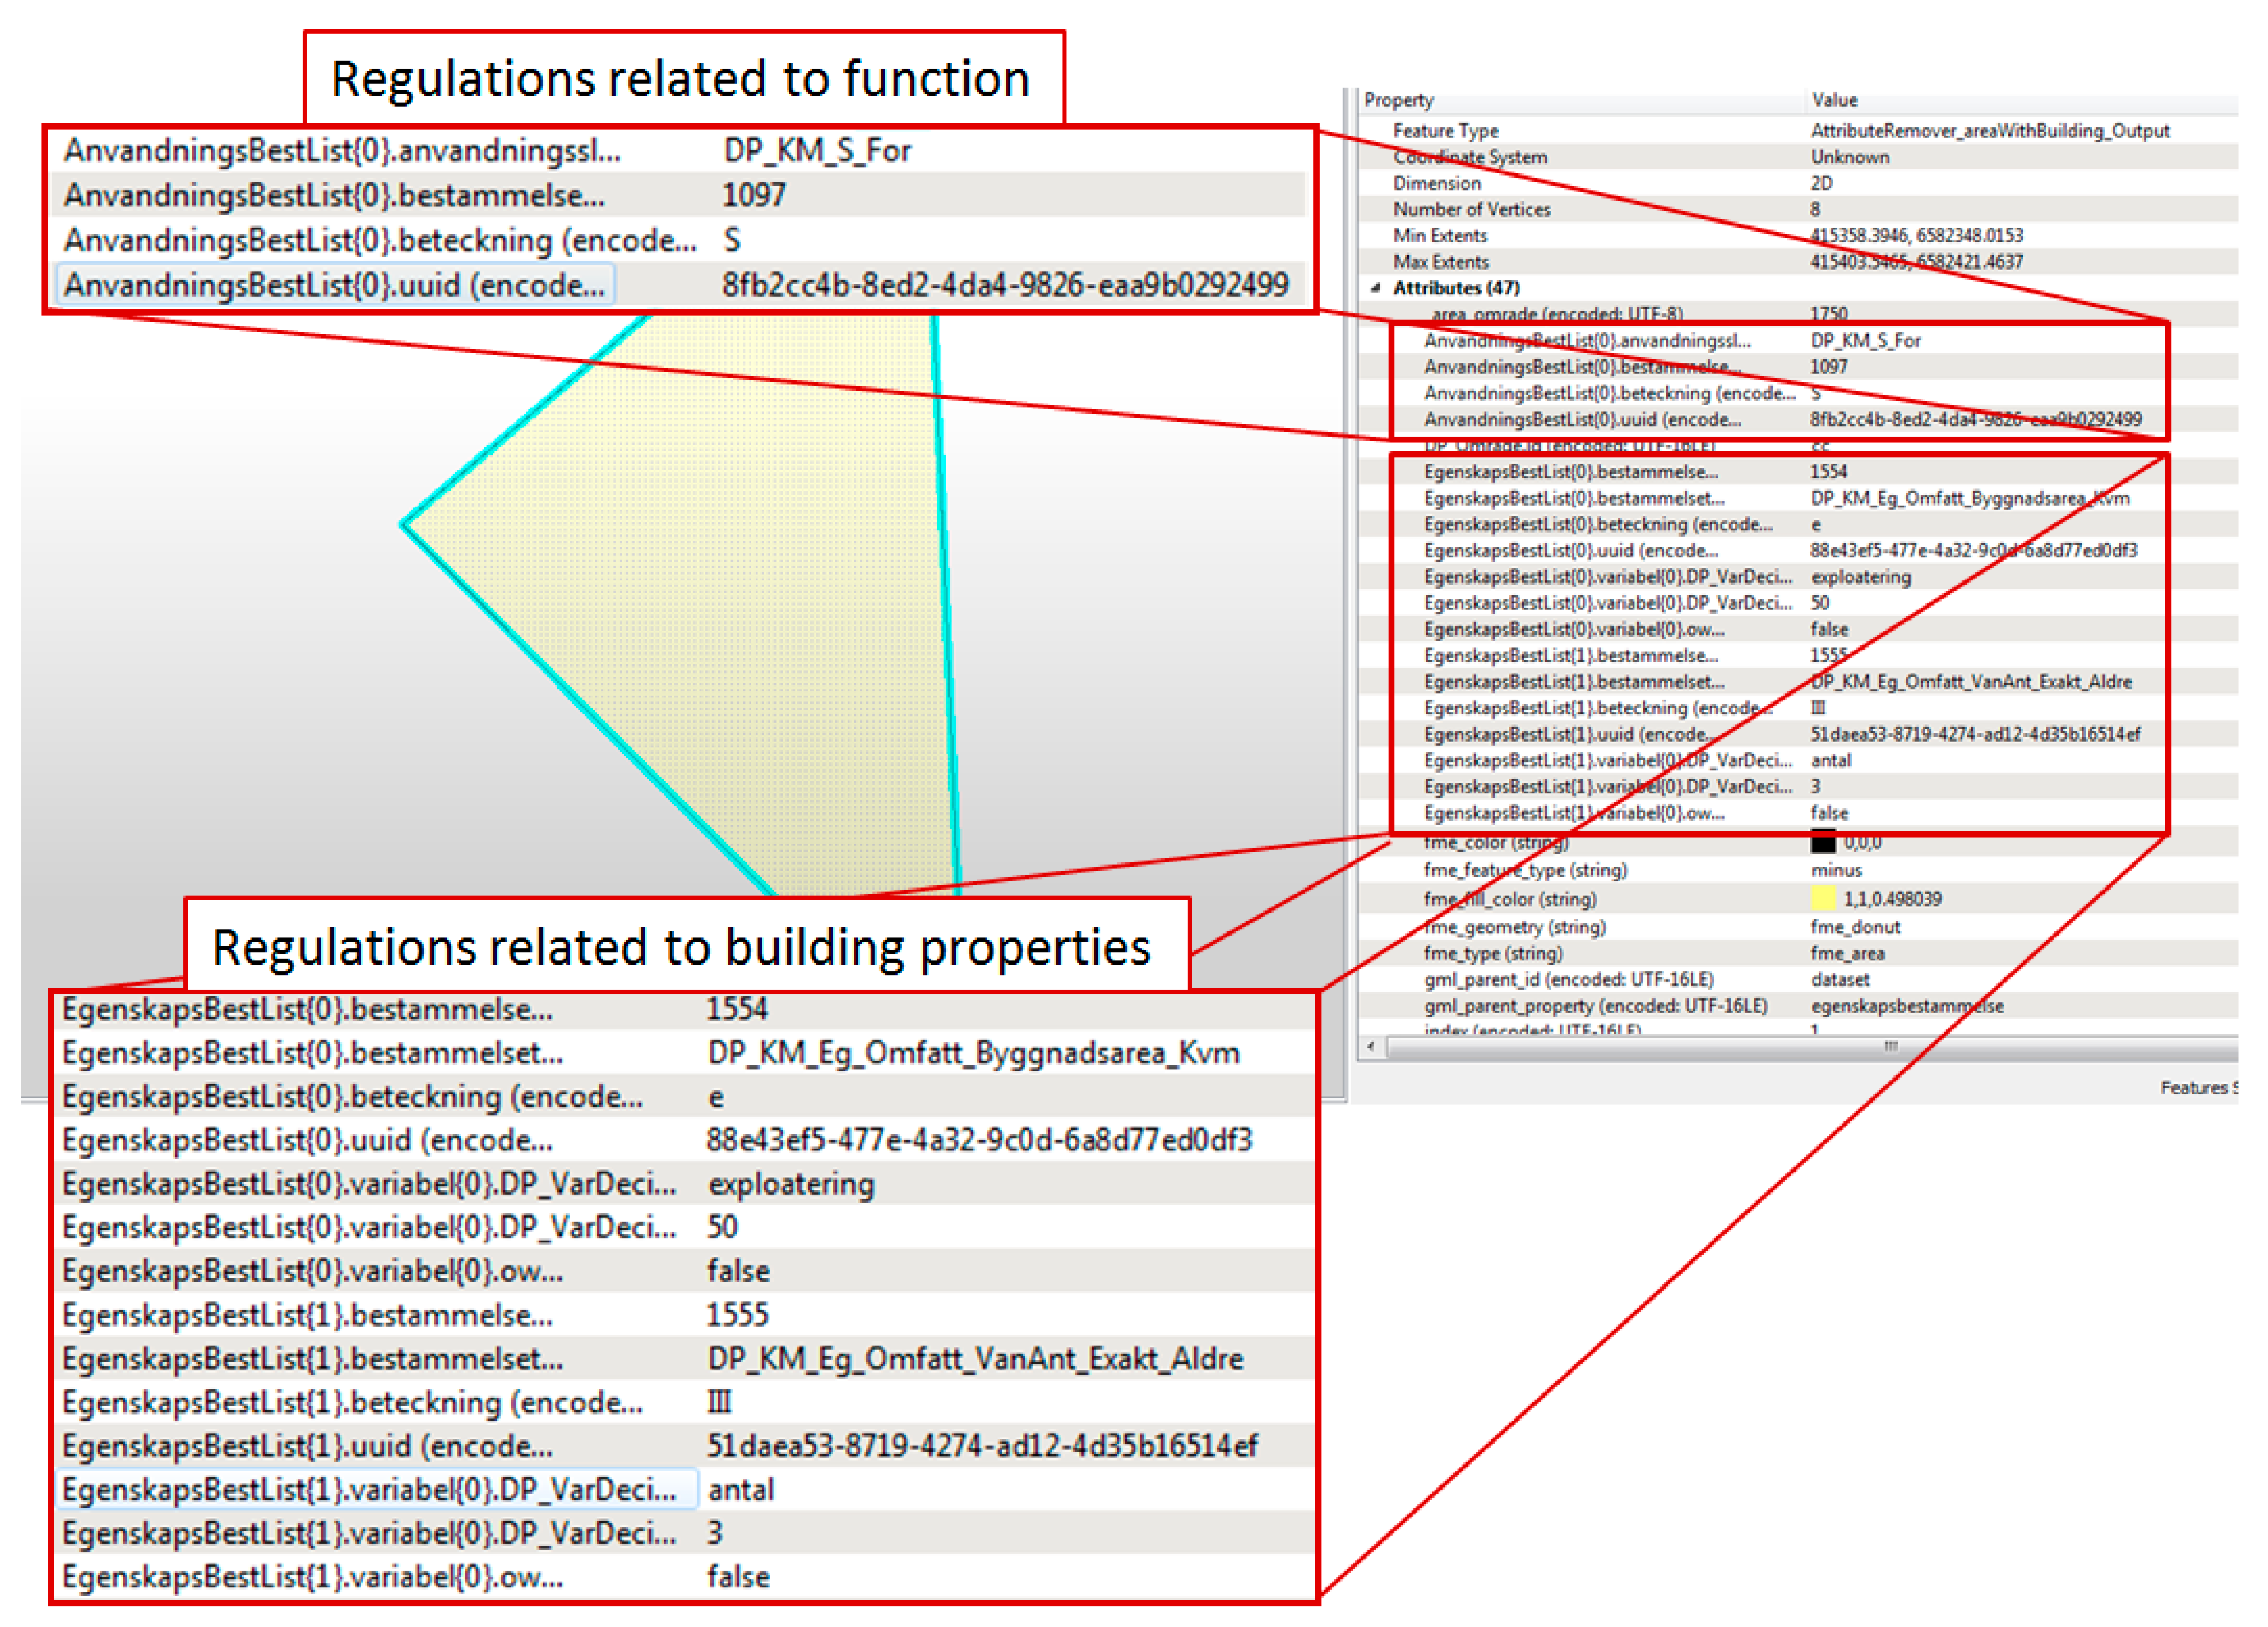Collapse the Attributes (47) tree arrow
The image size is (2268, 1627).
pyautogui.click(x=1377, y=288)
